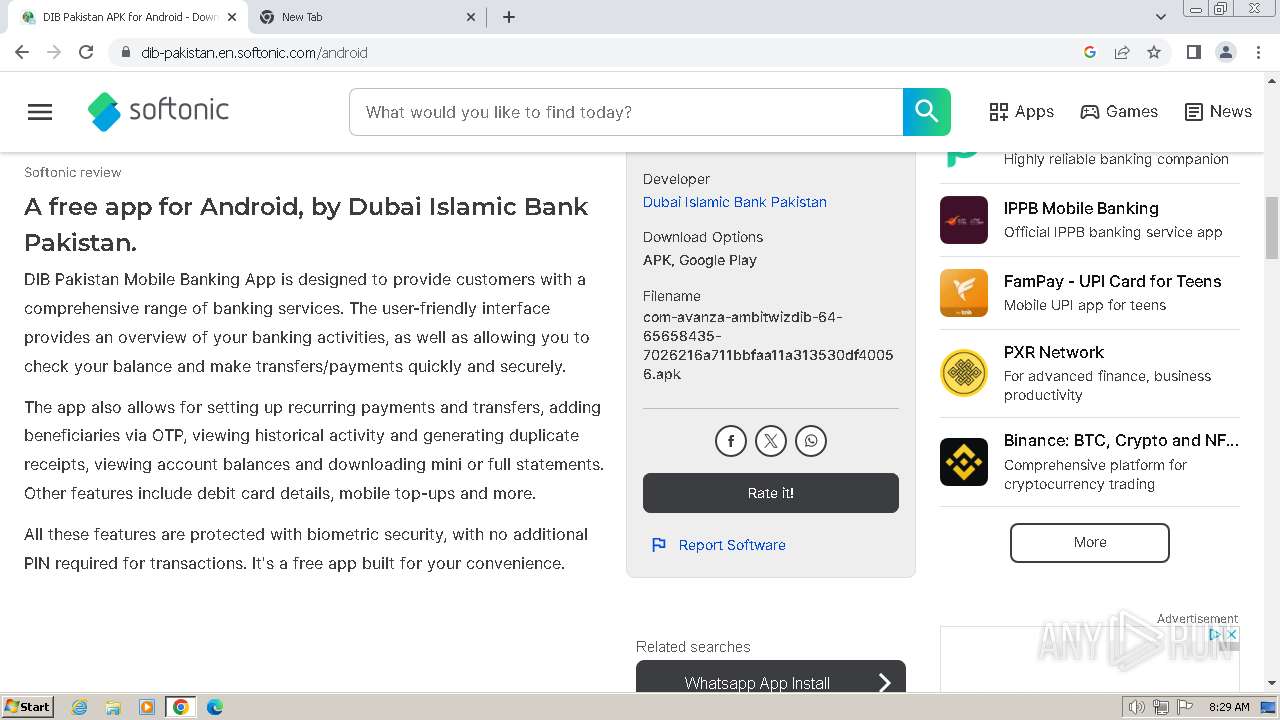Screen dimensions: 1280x720
Task: Click the Report Software link
Action: click(x=732, y=545)
